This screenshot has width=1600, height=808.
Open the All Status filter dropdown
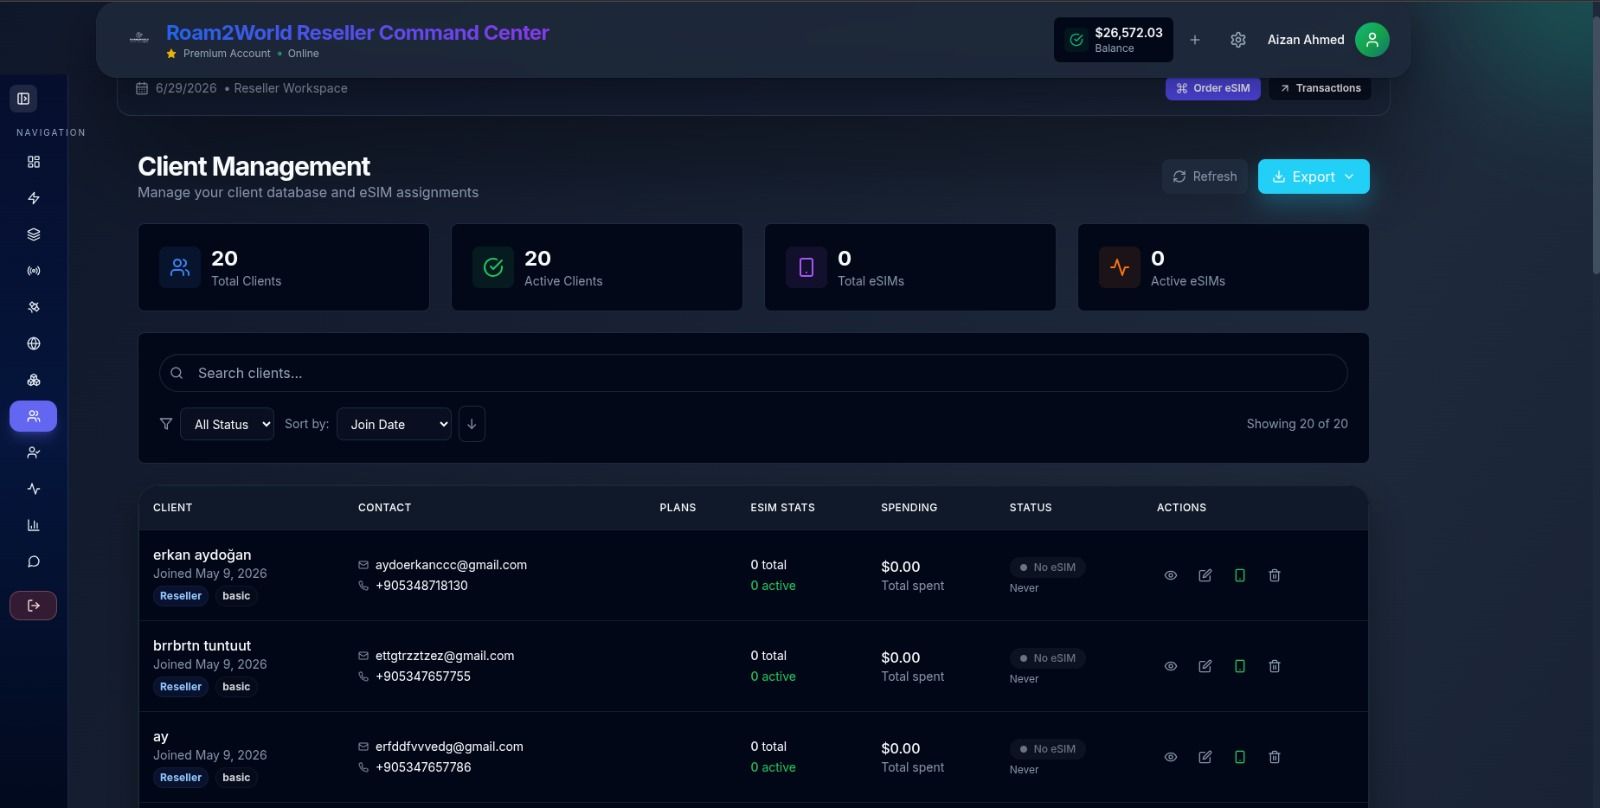click(227, 424)
